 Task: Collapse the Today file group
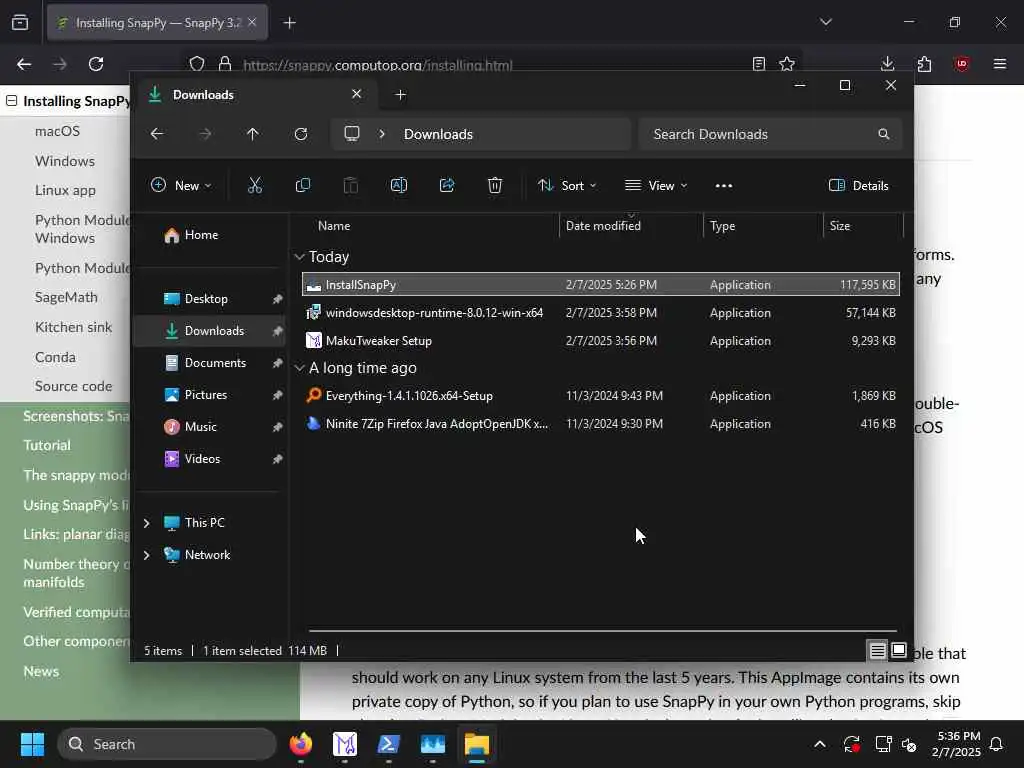tap(300, 257)
